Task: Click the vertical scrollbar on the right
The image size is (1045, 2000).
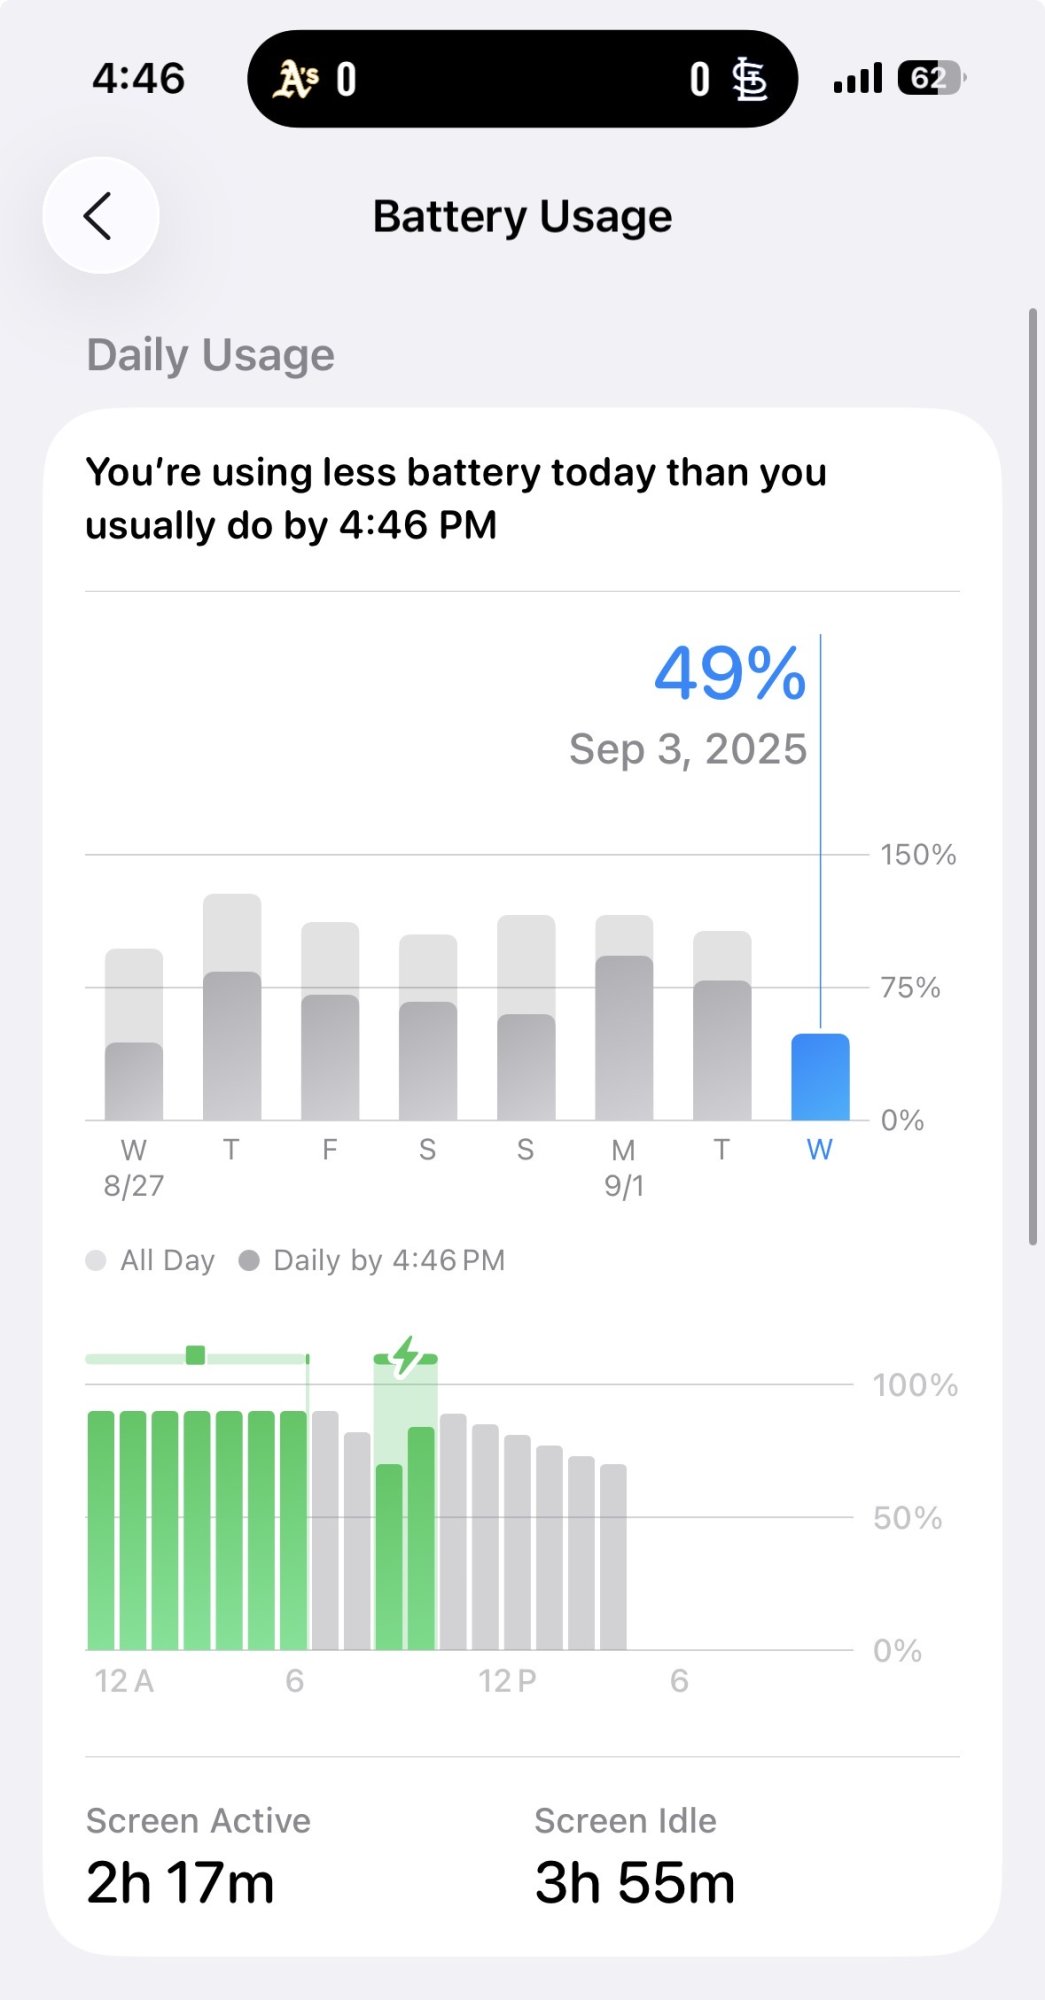Action: click(x=1033, y=776)
